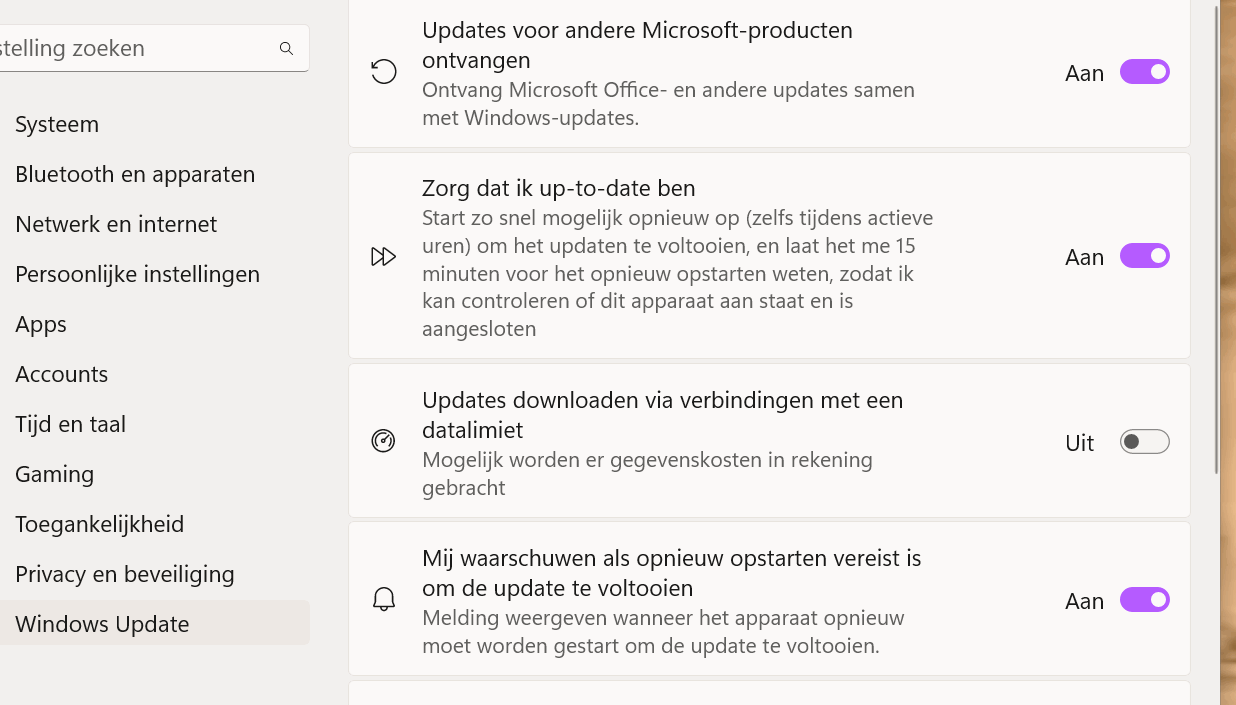Open Accounts settings
The height and width of the screenshot is (705, 1236).
(x=61, y=374)
